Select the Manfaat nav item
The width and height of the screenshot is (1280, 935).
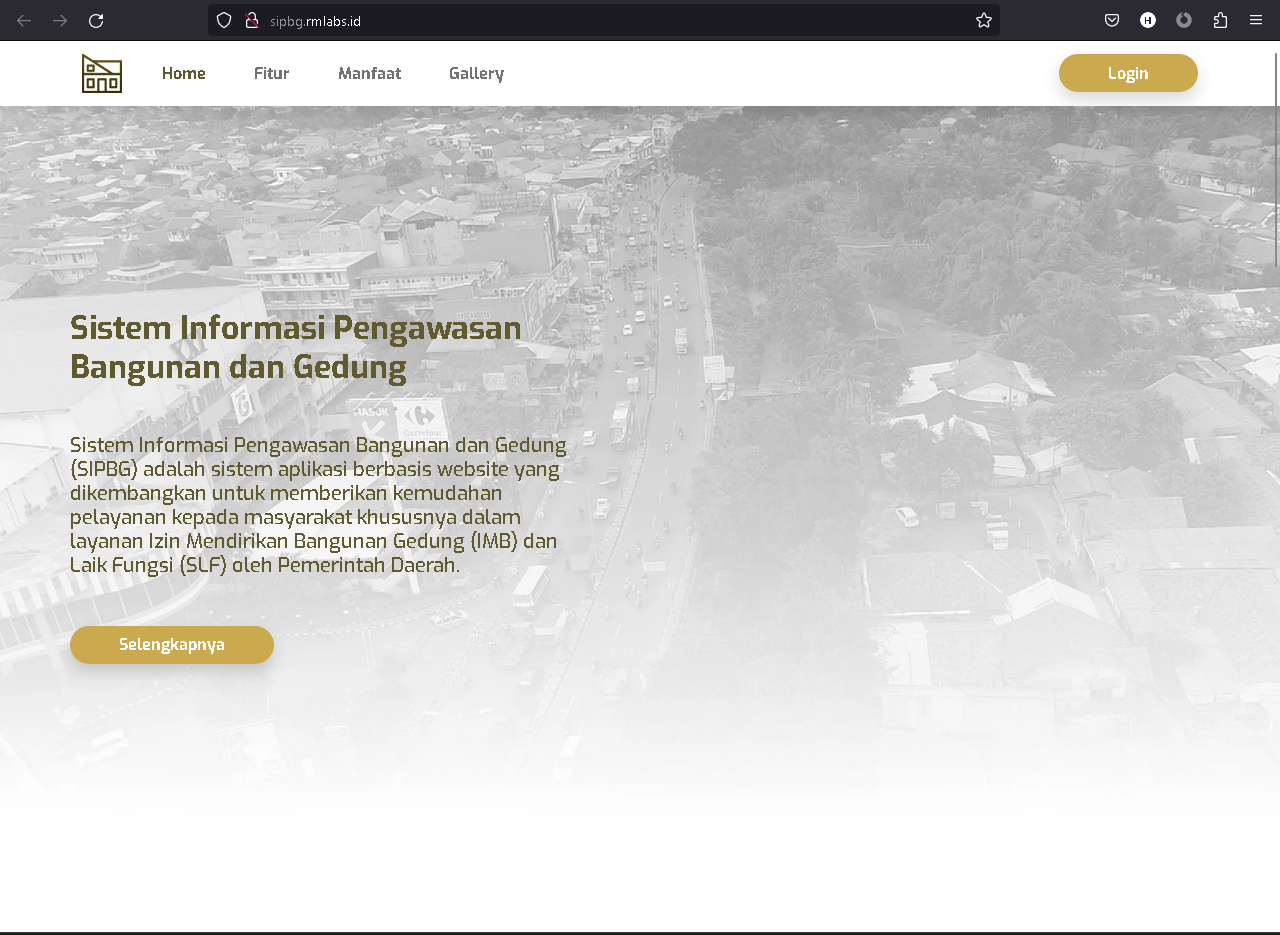click(369, 73)
